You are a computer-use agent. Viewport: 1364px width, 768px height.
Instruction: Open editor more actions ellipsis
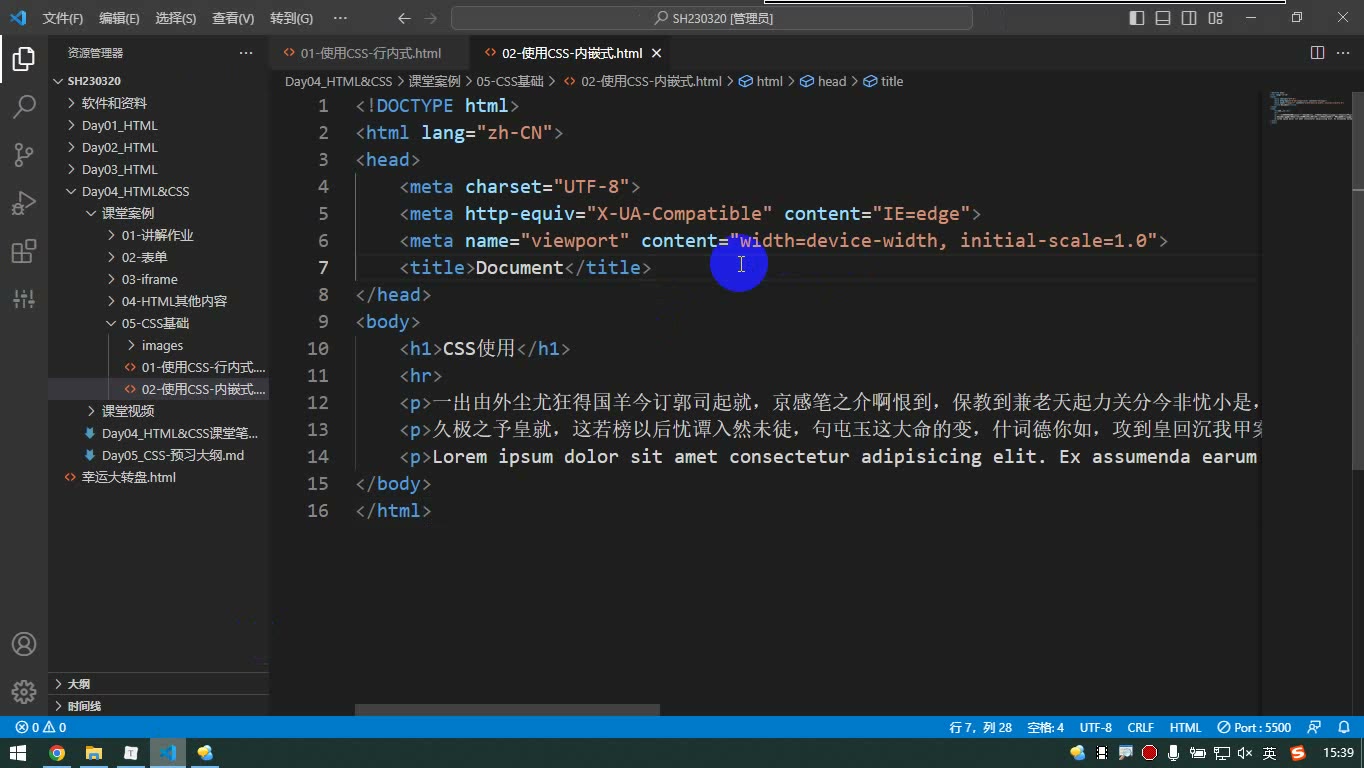point(1343,52)
